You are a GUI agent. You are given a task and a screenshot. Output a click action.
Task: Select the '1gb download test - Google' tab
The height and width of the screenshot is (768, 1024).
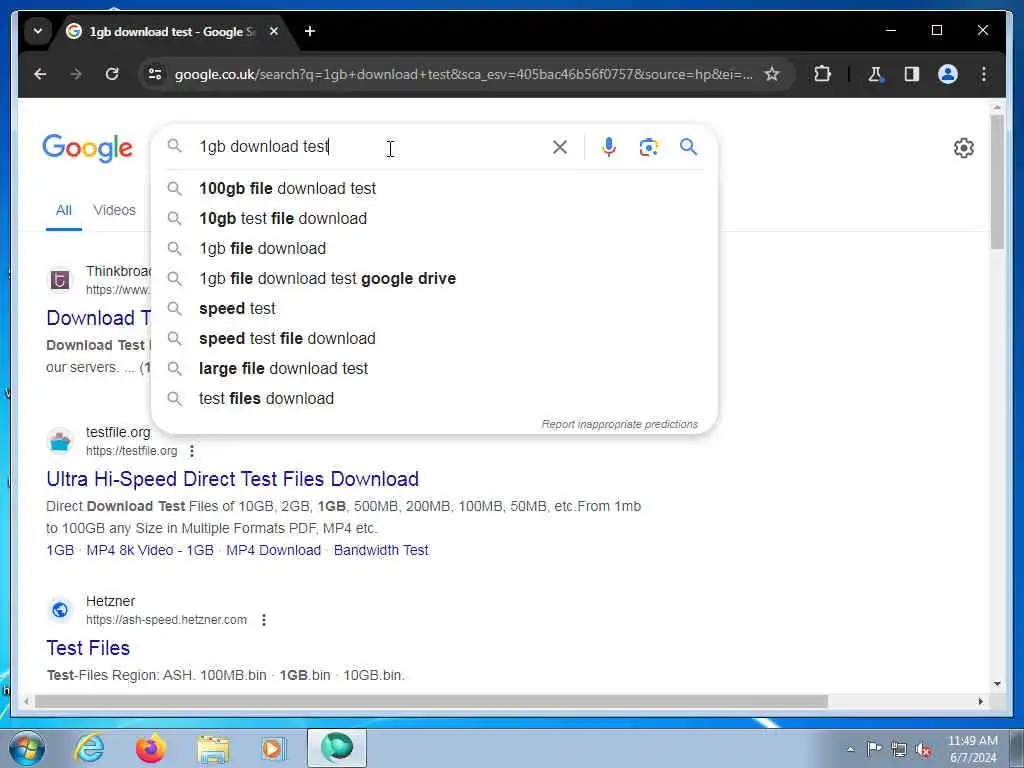point(171,31)
